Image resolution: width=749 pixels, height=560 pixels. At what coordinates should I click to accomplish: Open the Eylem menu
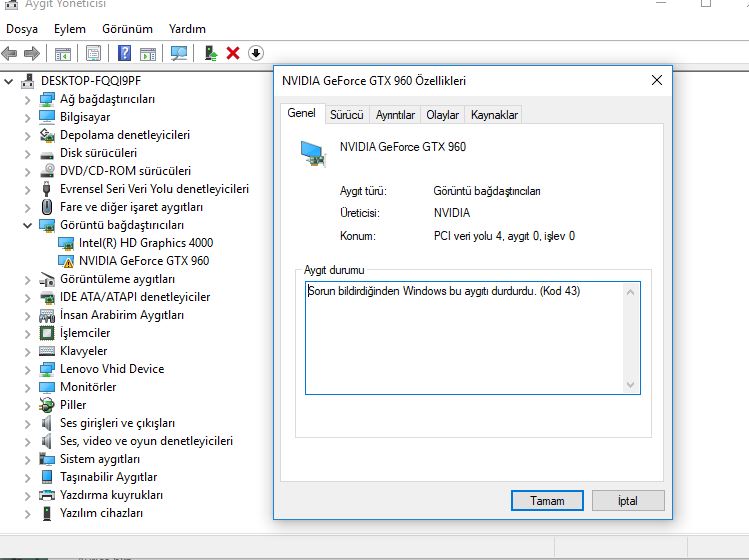tap(70, 29)
